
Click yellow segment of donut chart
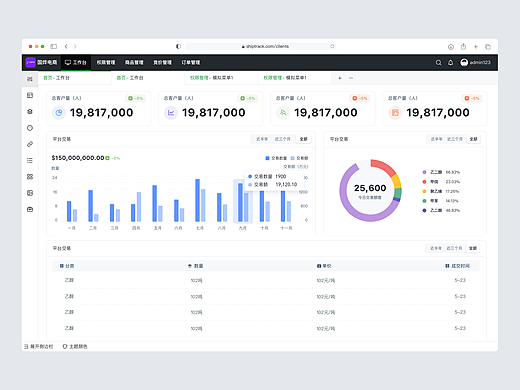click(x=397, y=182)
